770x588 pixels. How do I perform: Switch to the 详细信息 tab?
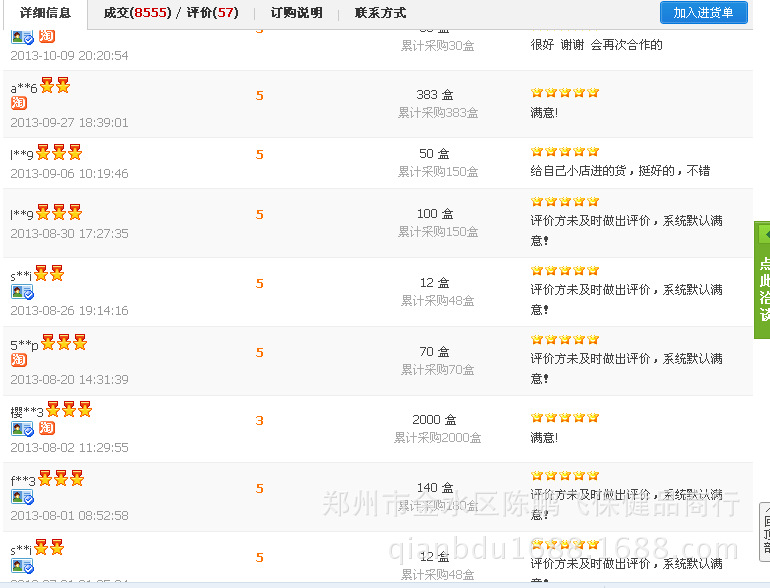point(45,13)
